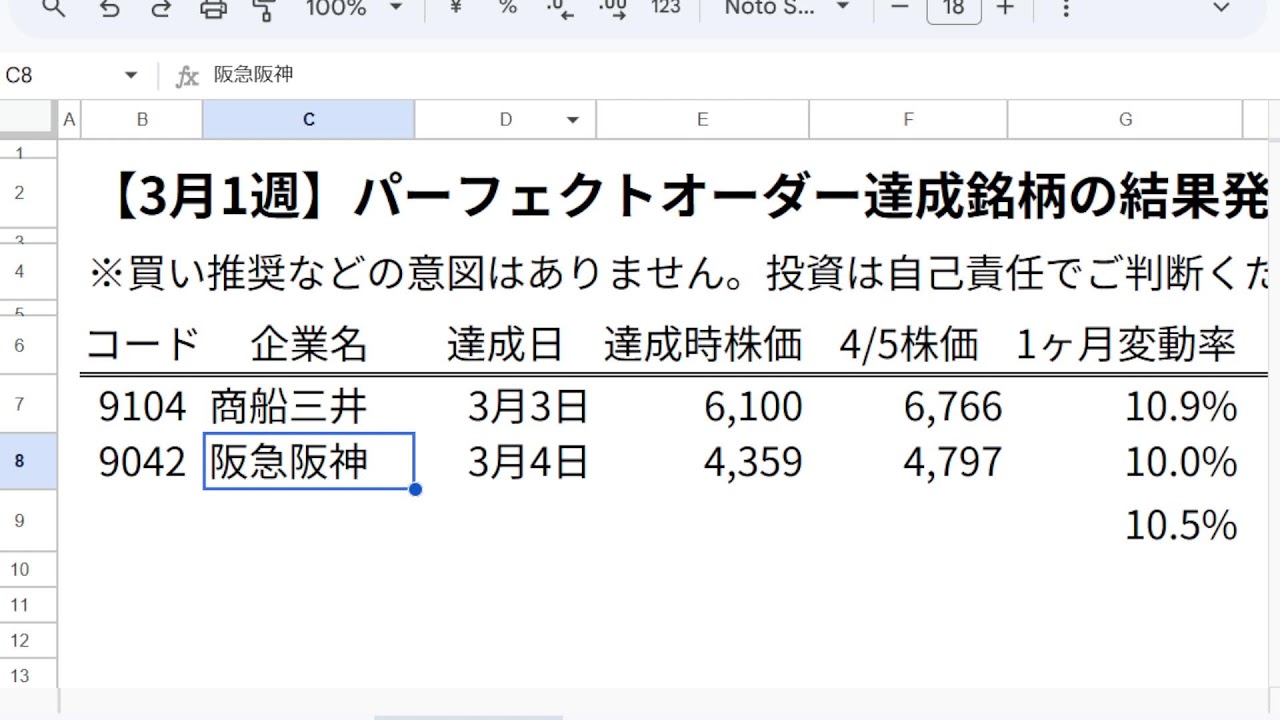The height and width of the screenshot is (720, 1280).
Task: Open the Name box dropdown arrow
Action: pos(131,75)
